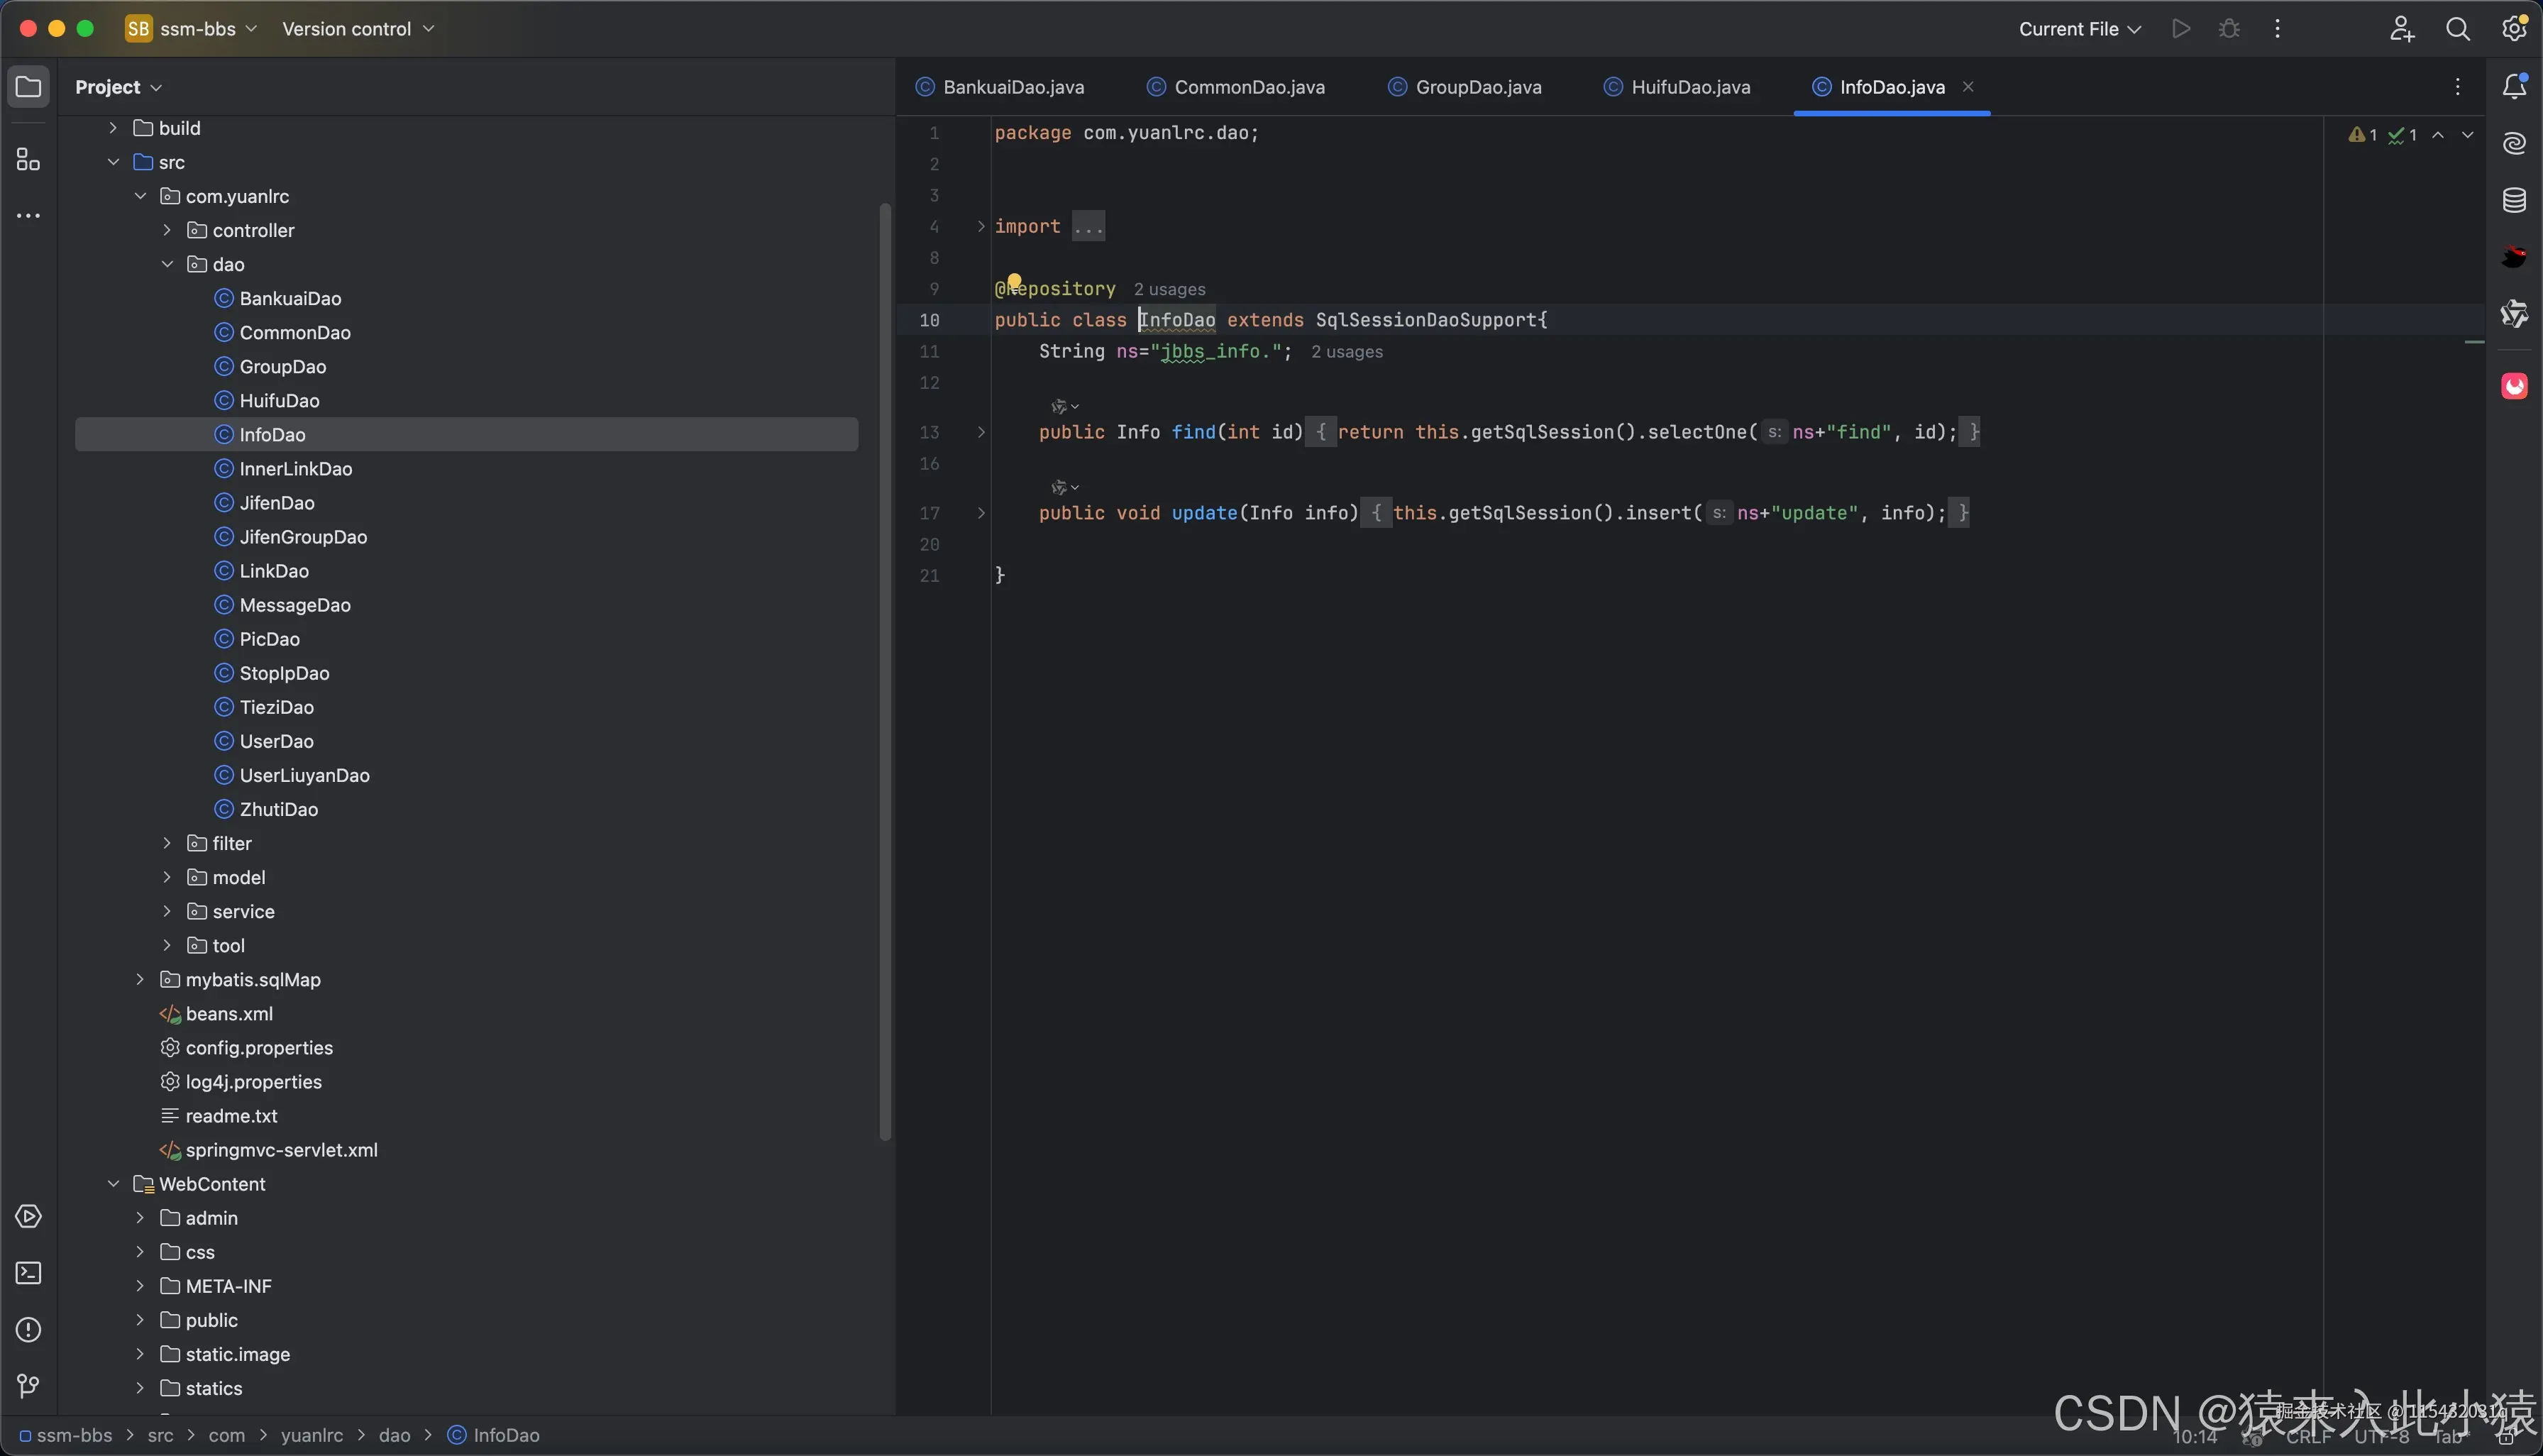Show more tool windows ellipsis
This screenshot has height=1456, width=2543.
[28, 216]
